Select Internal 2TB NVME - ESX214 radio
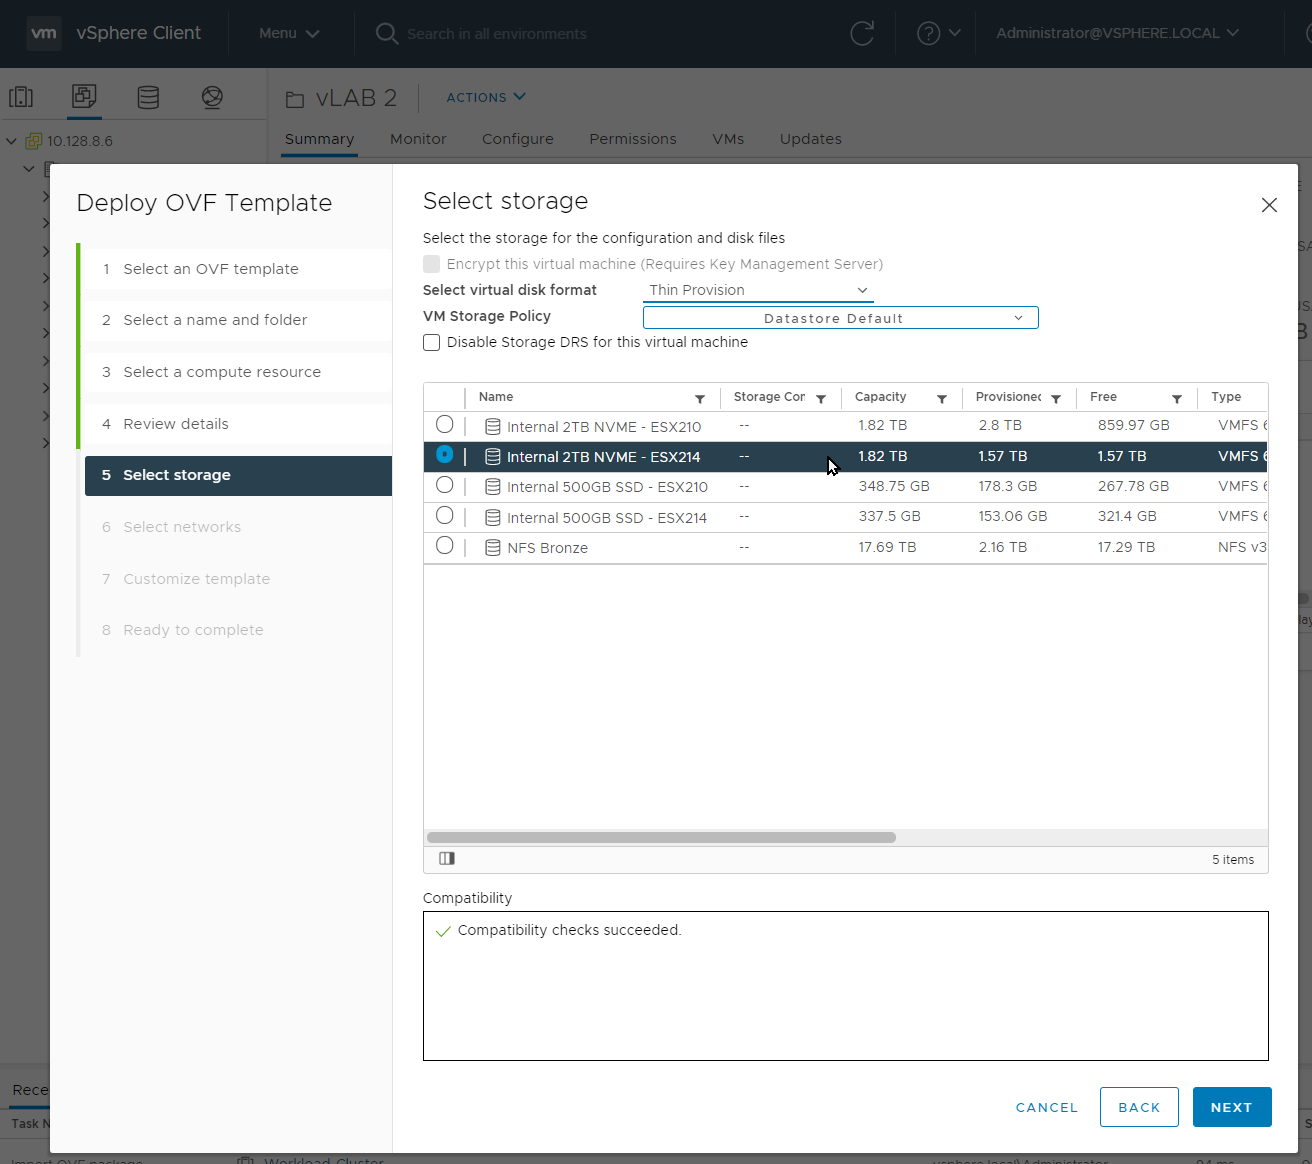Screen dimensions: 1312x1164 point(445,455)
